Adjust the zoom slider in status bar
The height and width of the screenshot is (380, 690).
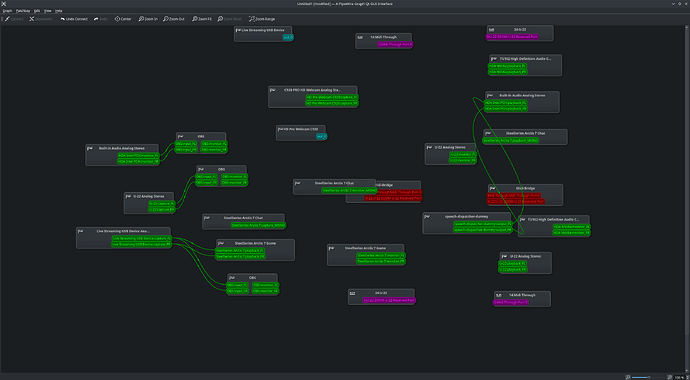(x=649, y=377)
